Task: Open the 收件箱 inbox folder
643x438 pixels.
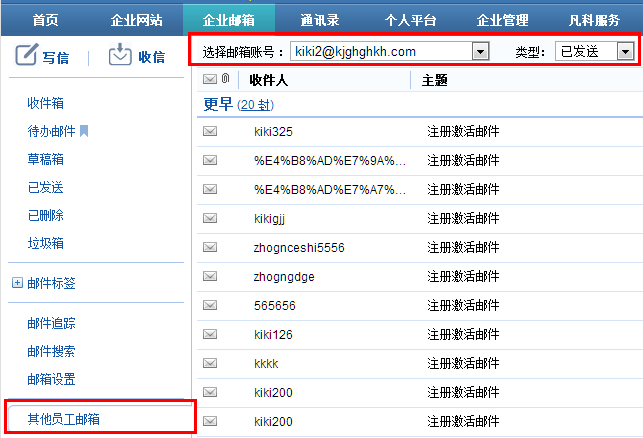Action: 46,103
